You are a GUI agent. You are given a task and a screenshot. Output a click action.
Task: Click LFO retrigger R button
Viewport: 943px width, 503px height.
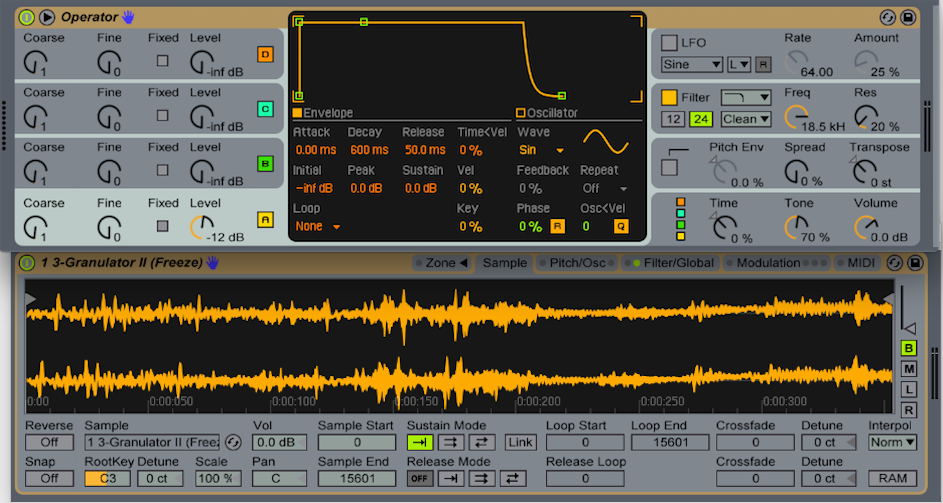[763, 64]
